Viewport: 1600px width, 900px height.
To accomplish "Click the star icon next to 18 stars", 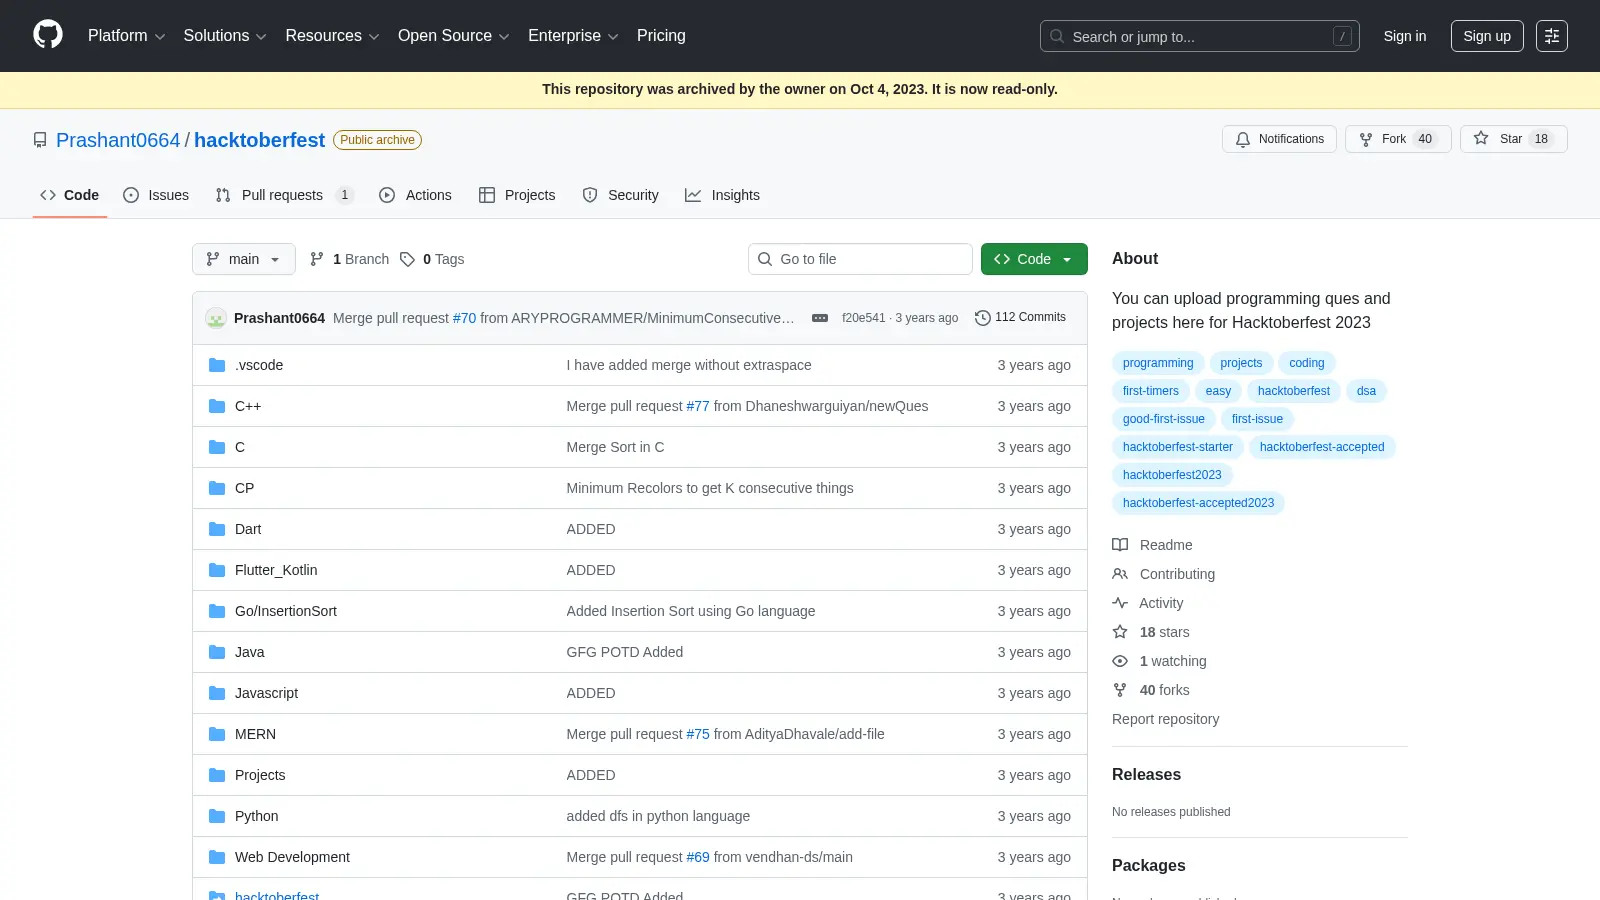I will point(1120,632).
